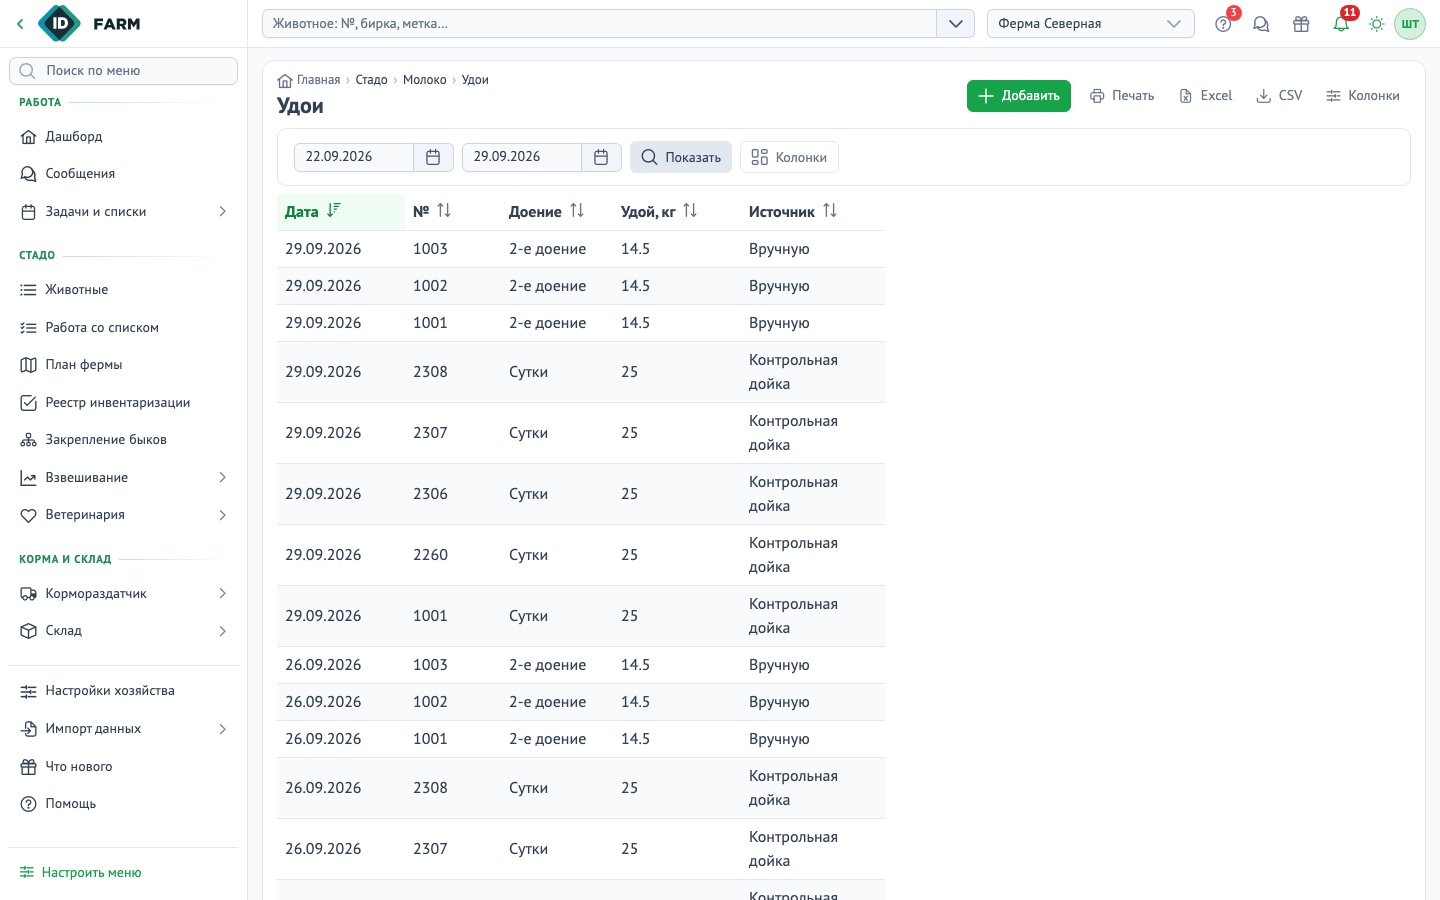Screen dimensions: 1440x900
Task: Click the gift icon in the header
Action: (1301, 24)
